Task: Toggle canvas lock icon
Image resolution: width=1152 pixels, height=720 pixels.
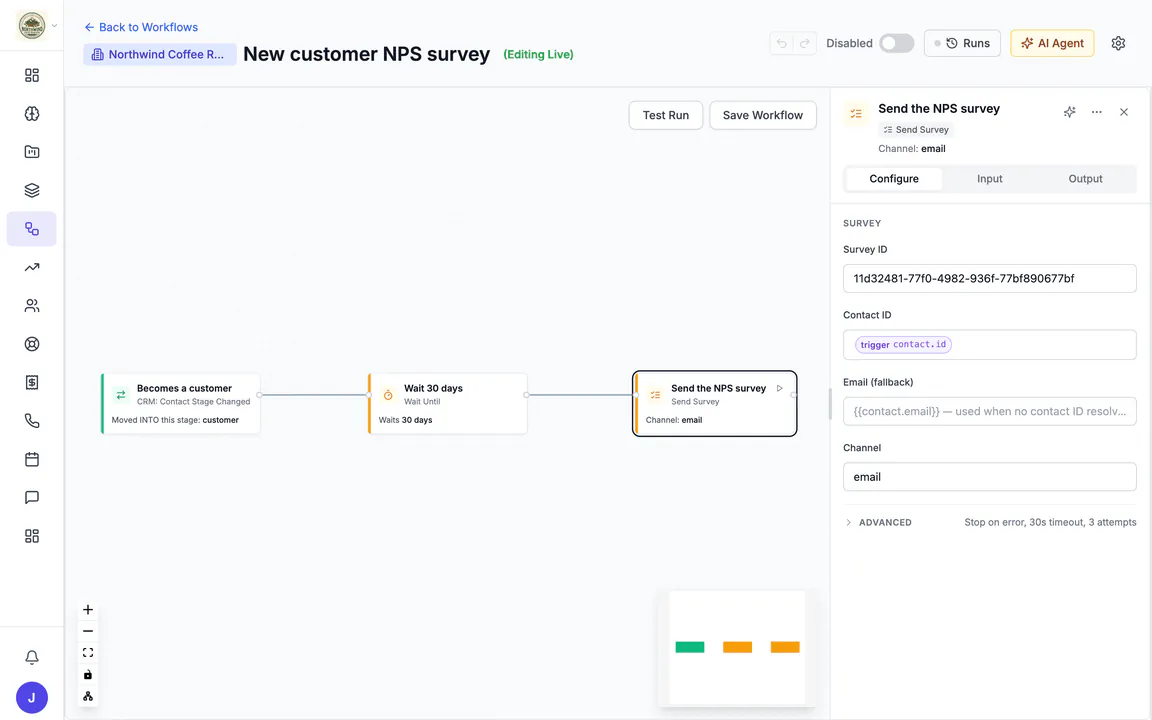Action: pos(87,674)
